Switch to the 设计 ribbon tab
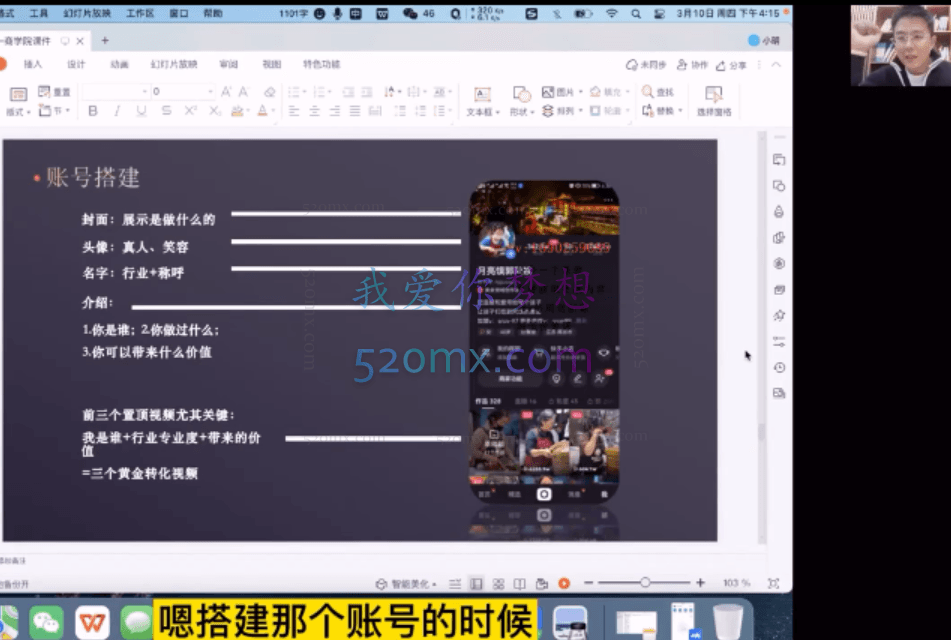 78,62
